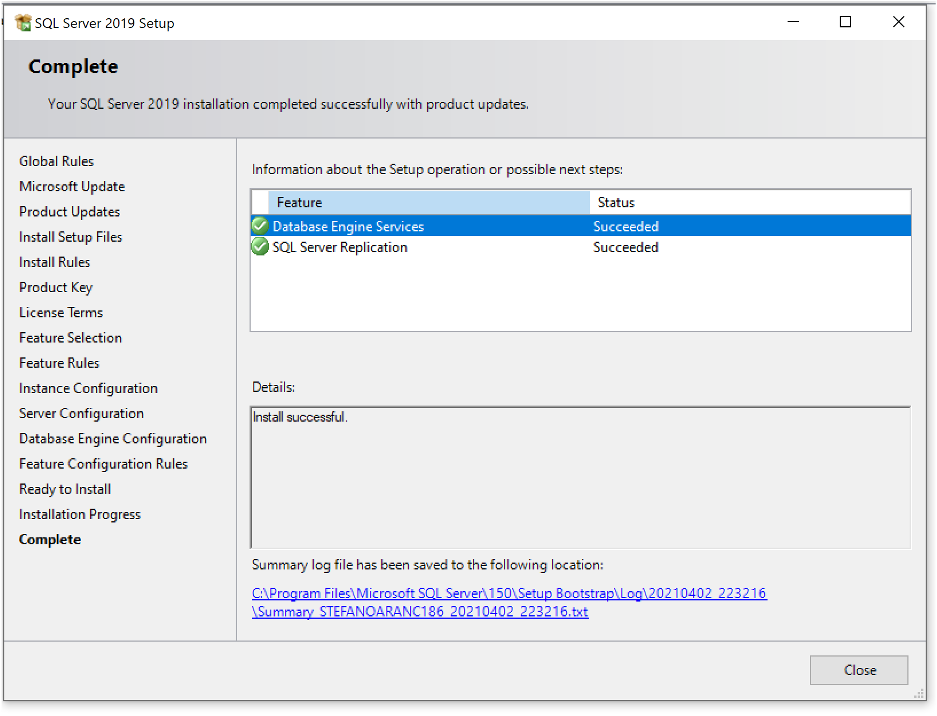The width and height of the screenshot is (937, 716).
Task: Click the Feature Rules step
Action: [59, 363]
